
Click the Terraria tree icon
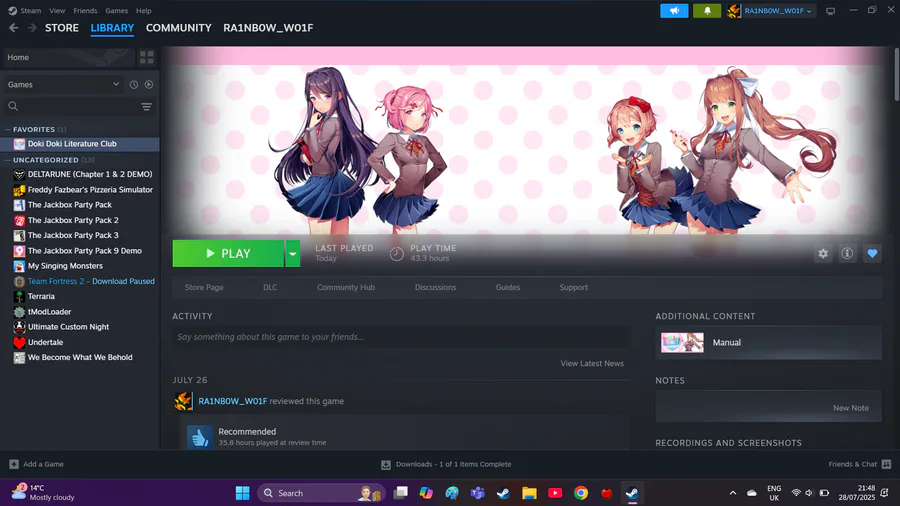(19, 297)
